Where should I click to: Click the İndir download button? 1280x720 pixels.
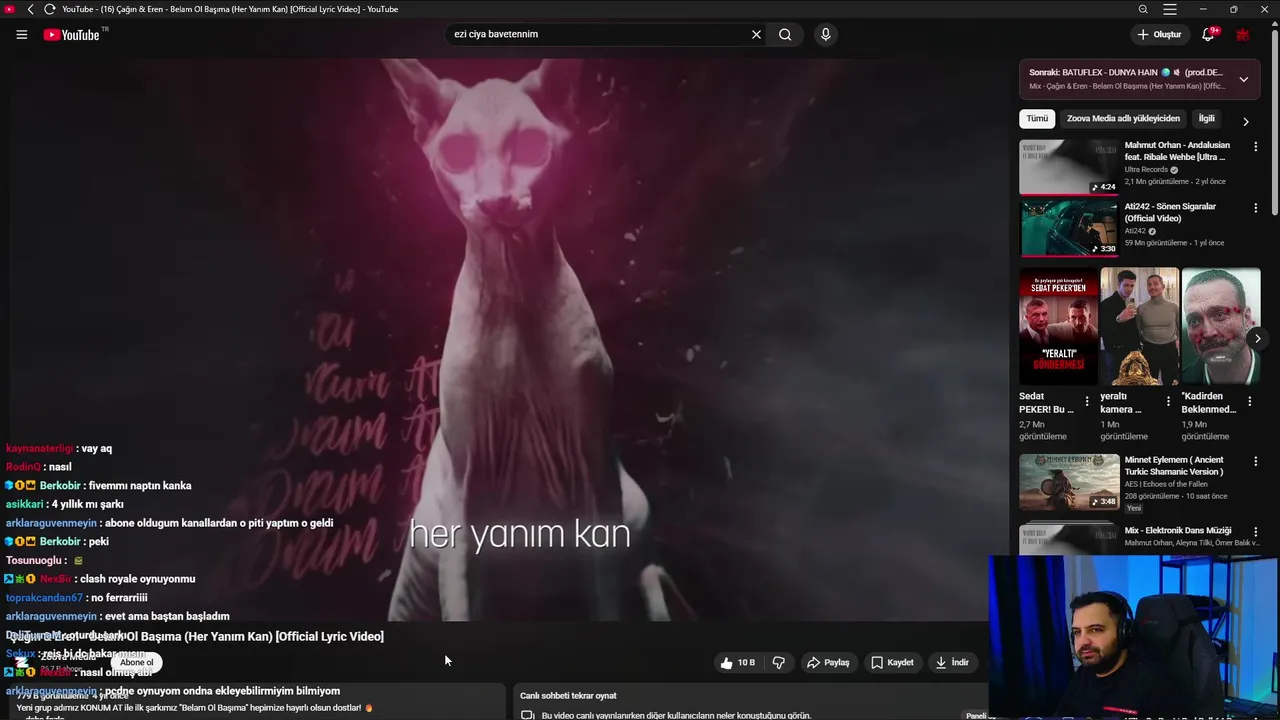coord(952,662)
